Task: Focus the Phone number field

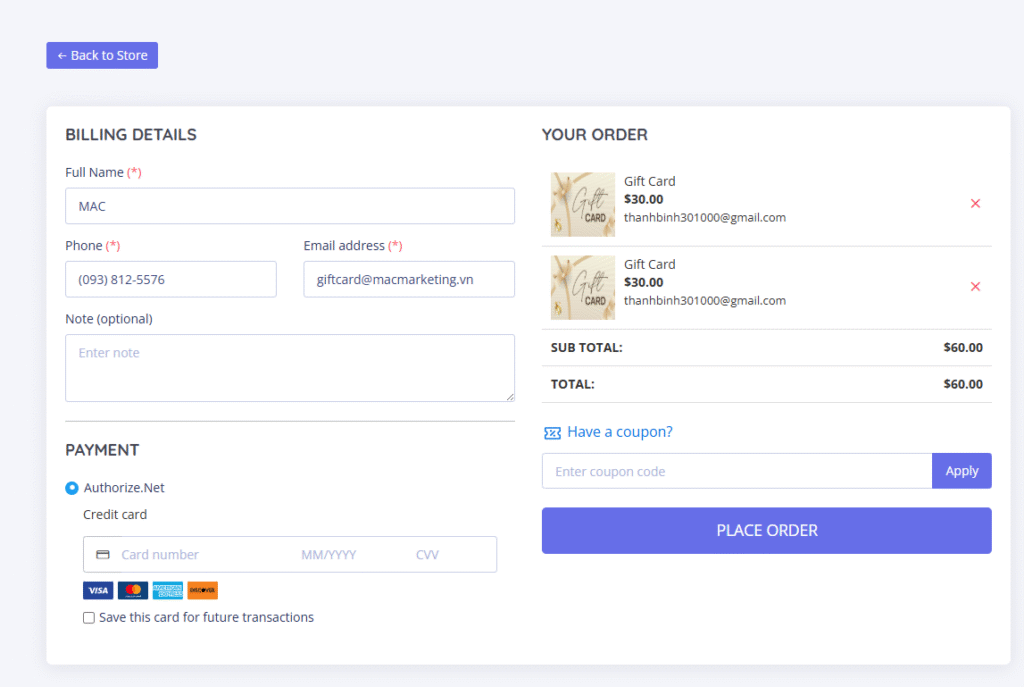Action: click(x=171, y=280)
